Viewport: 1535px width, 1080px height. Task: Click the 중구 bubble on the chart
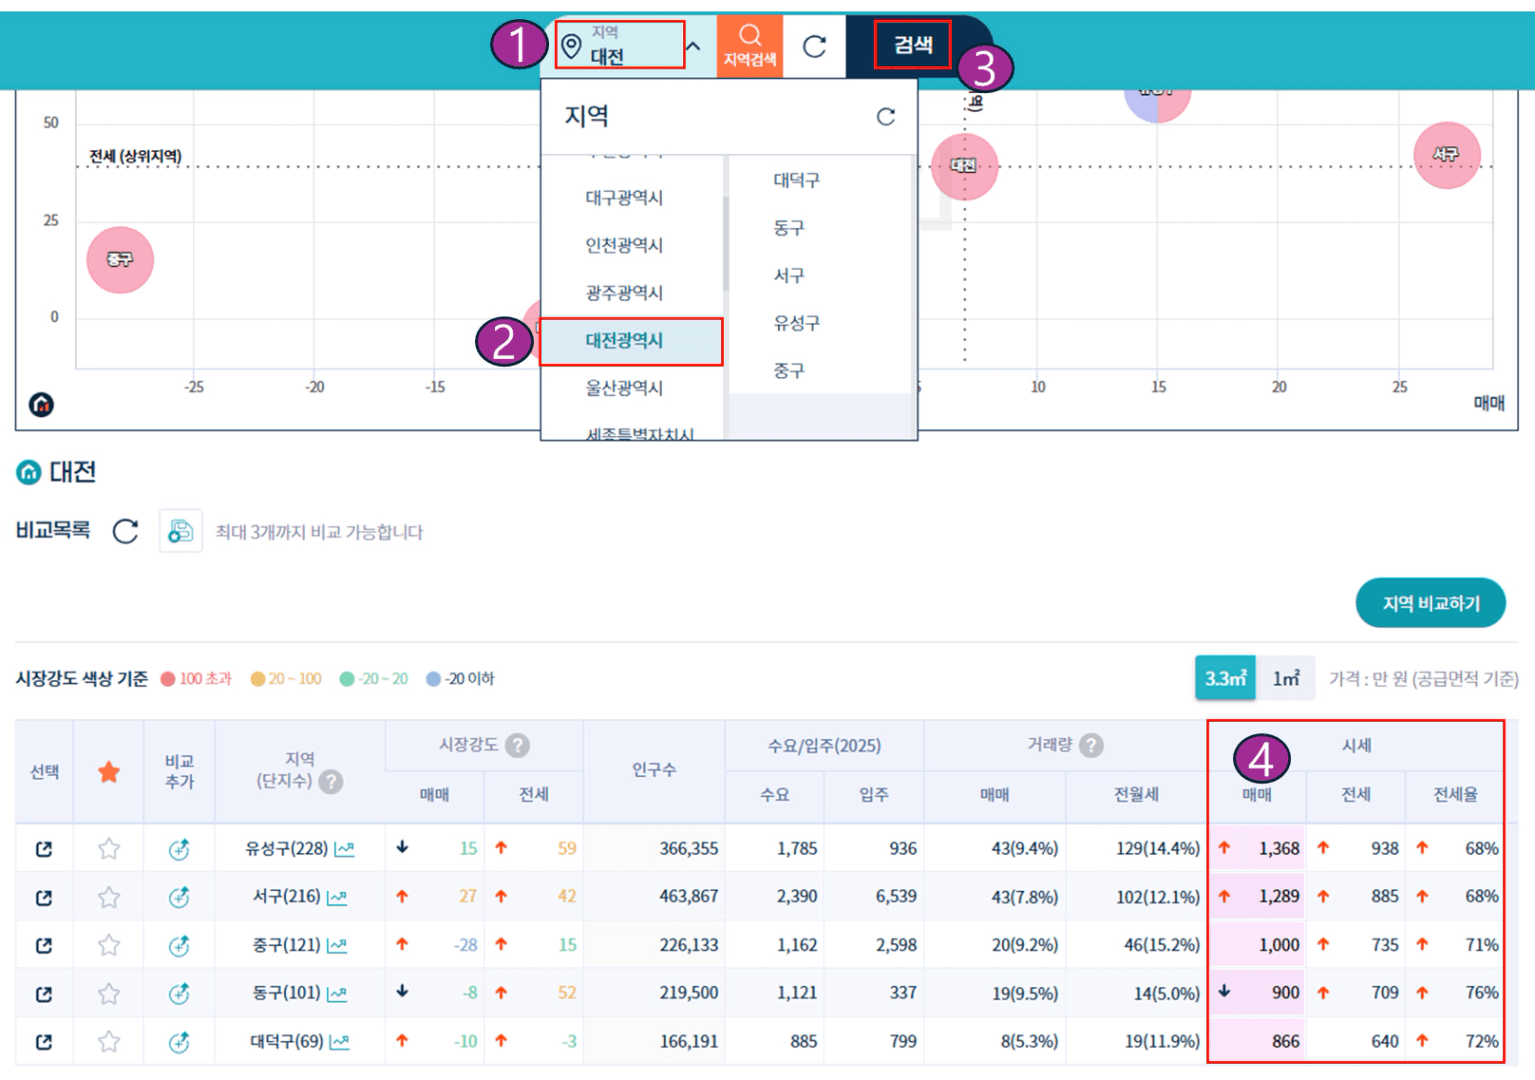120,260
